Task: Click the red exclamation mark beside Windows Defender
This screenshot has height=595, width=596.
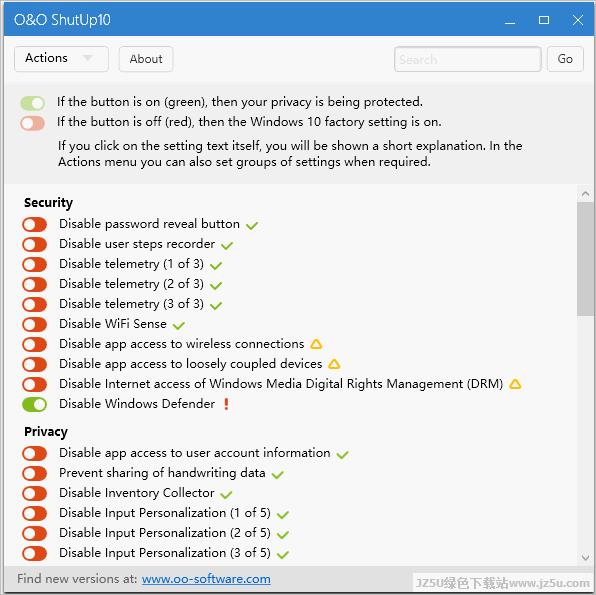Action: pos(227,404)
